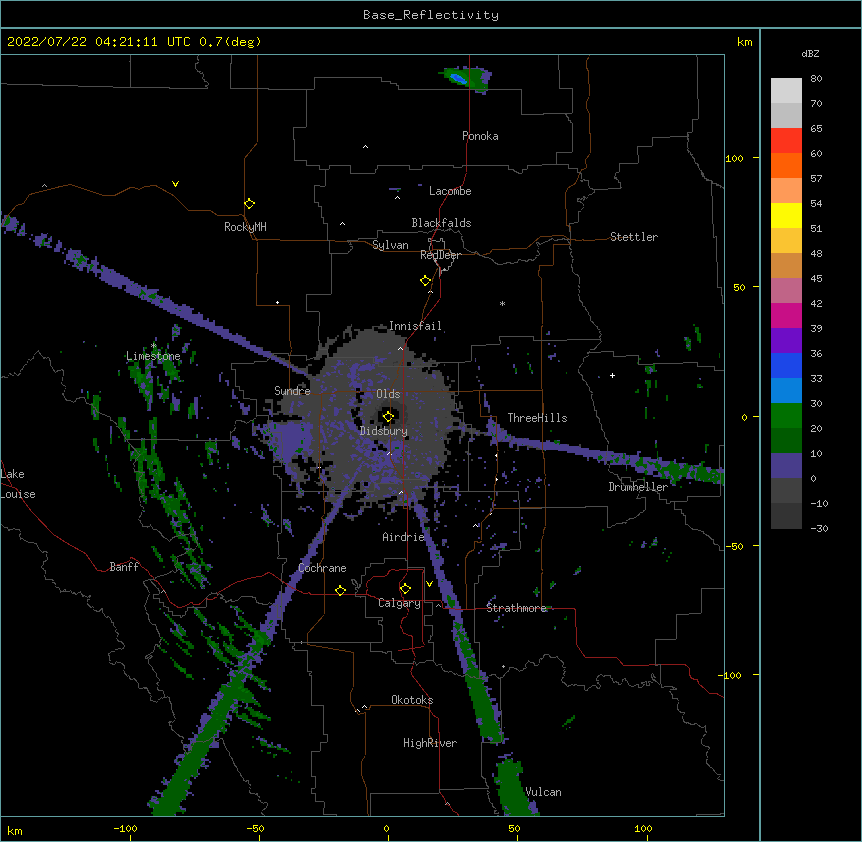Image resolution: width=862 pixels, height=842 pixels.
Task: Click the yellow V marker near Calgary
Action: tap(429, 584)
